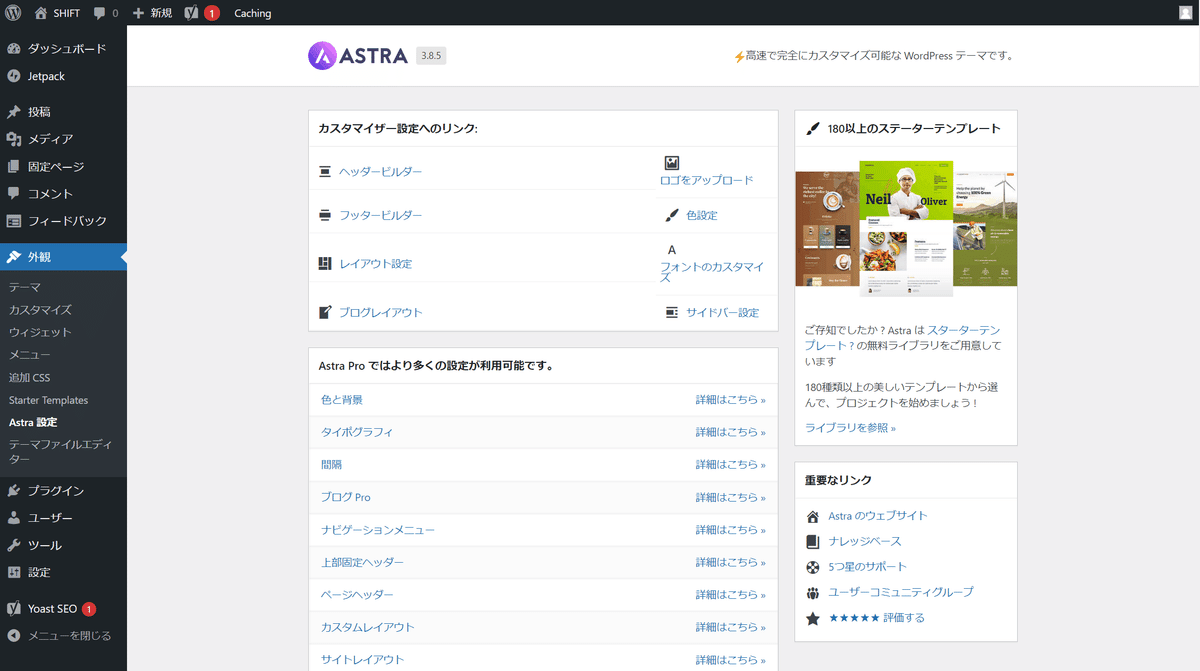Click the 新規 plus icon

tap(139, 13)
